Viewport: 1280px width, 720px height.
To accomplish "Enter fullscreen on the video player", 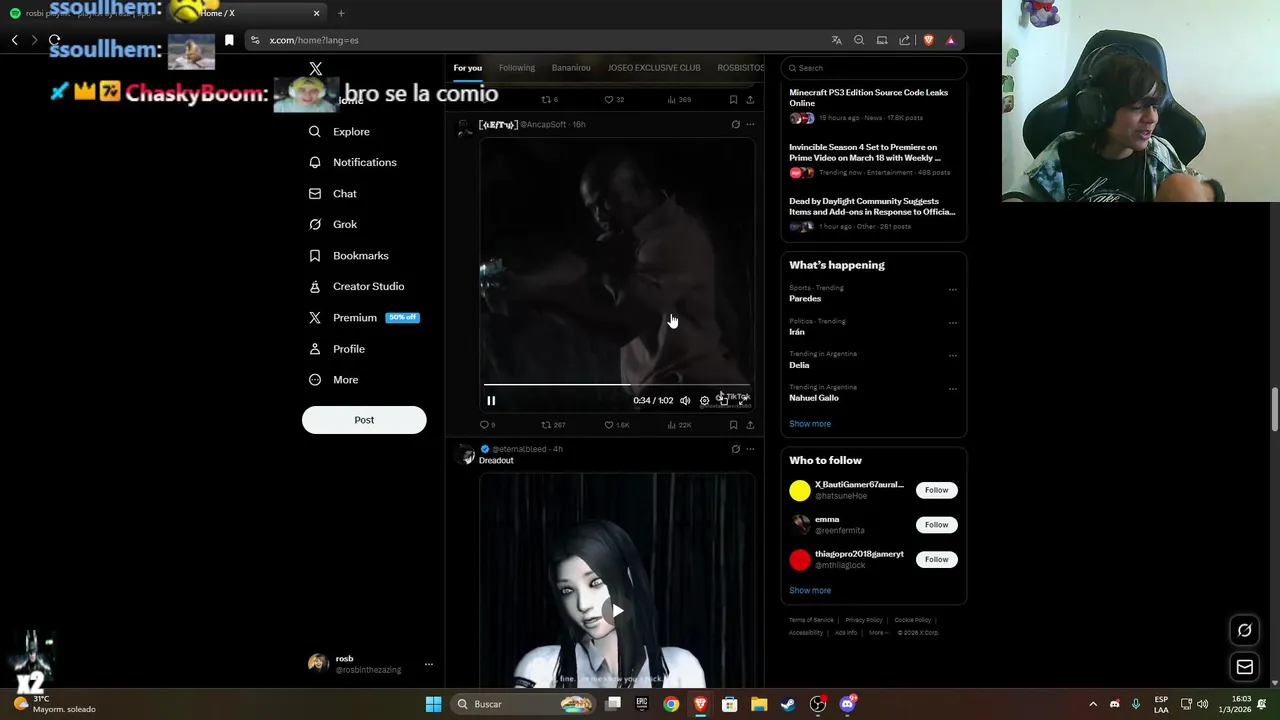I will (x=742, y=400).
